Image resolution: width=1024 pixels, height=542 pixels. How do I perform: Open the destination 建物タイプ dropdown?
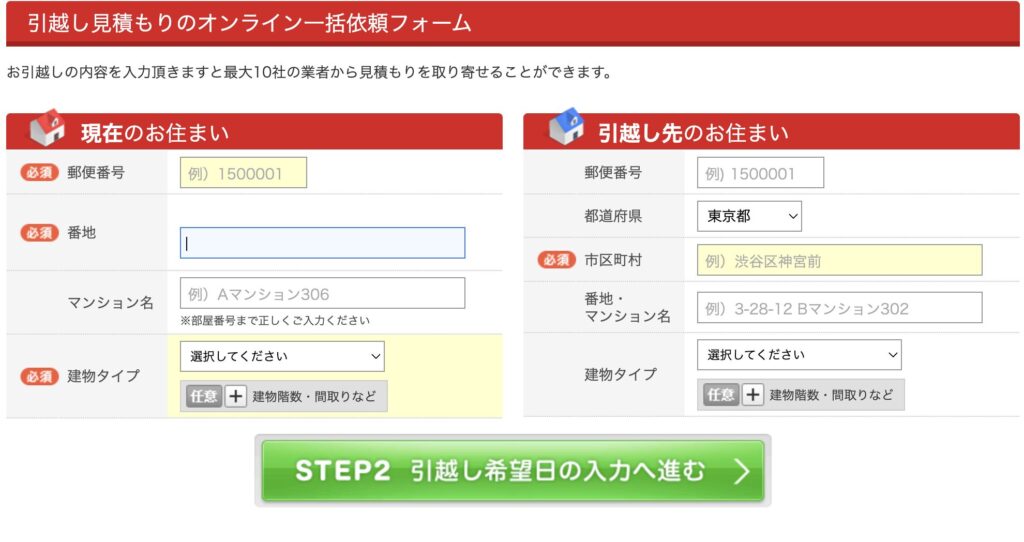tap(799, 355)
